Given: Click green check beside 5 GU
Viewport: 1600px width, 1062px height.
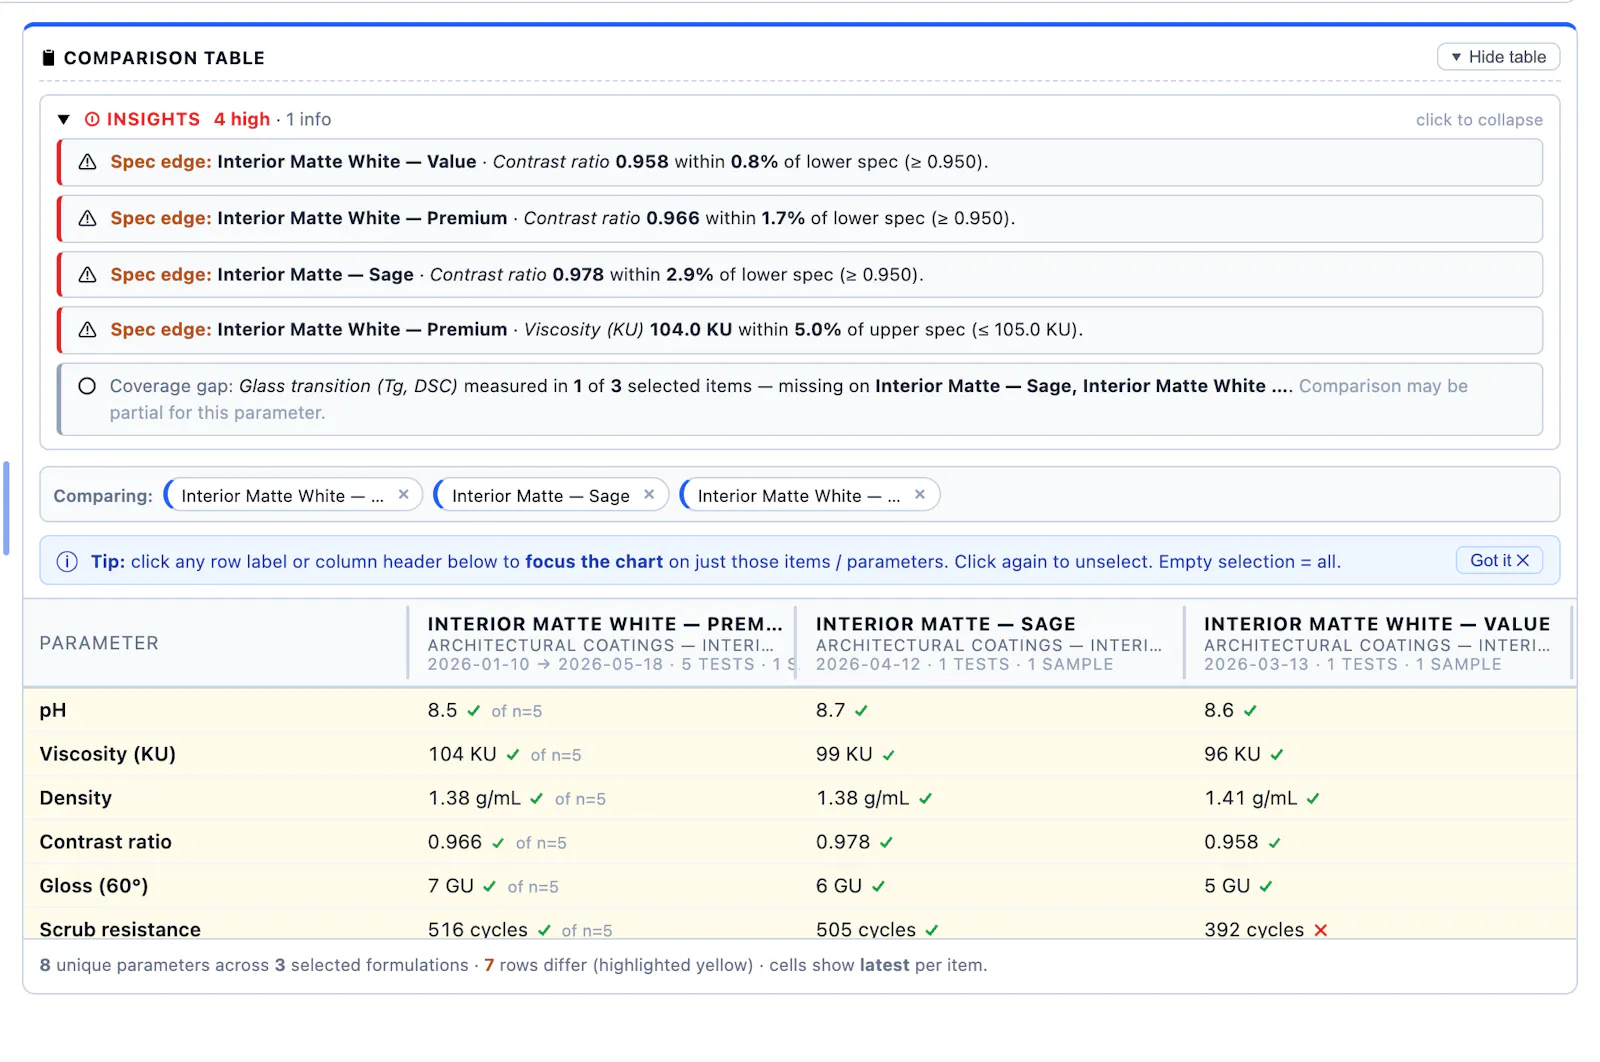Looking at the screenshot, I should pyautogui.click(x=1266, y=887).
